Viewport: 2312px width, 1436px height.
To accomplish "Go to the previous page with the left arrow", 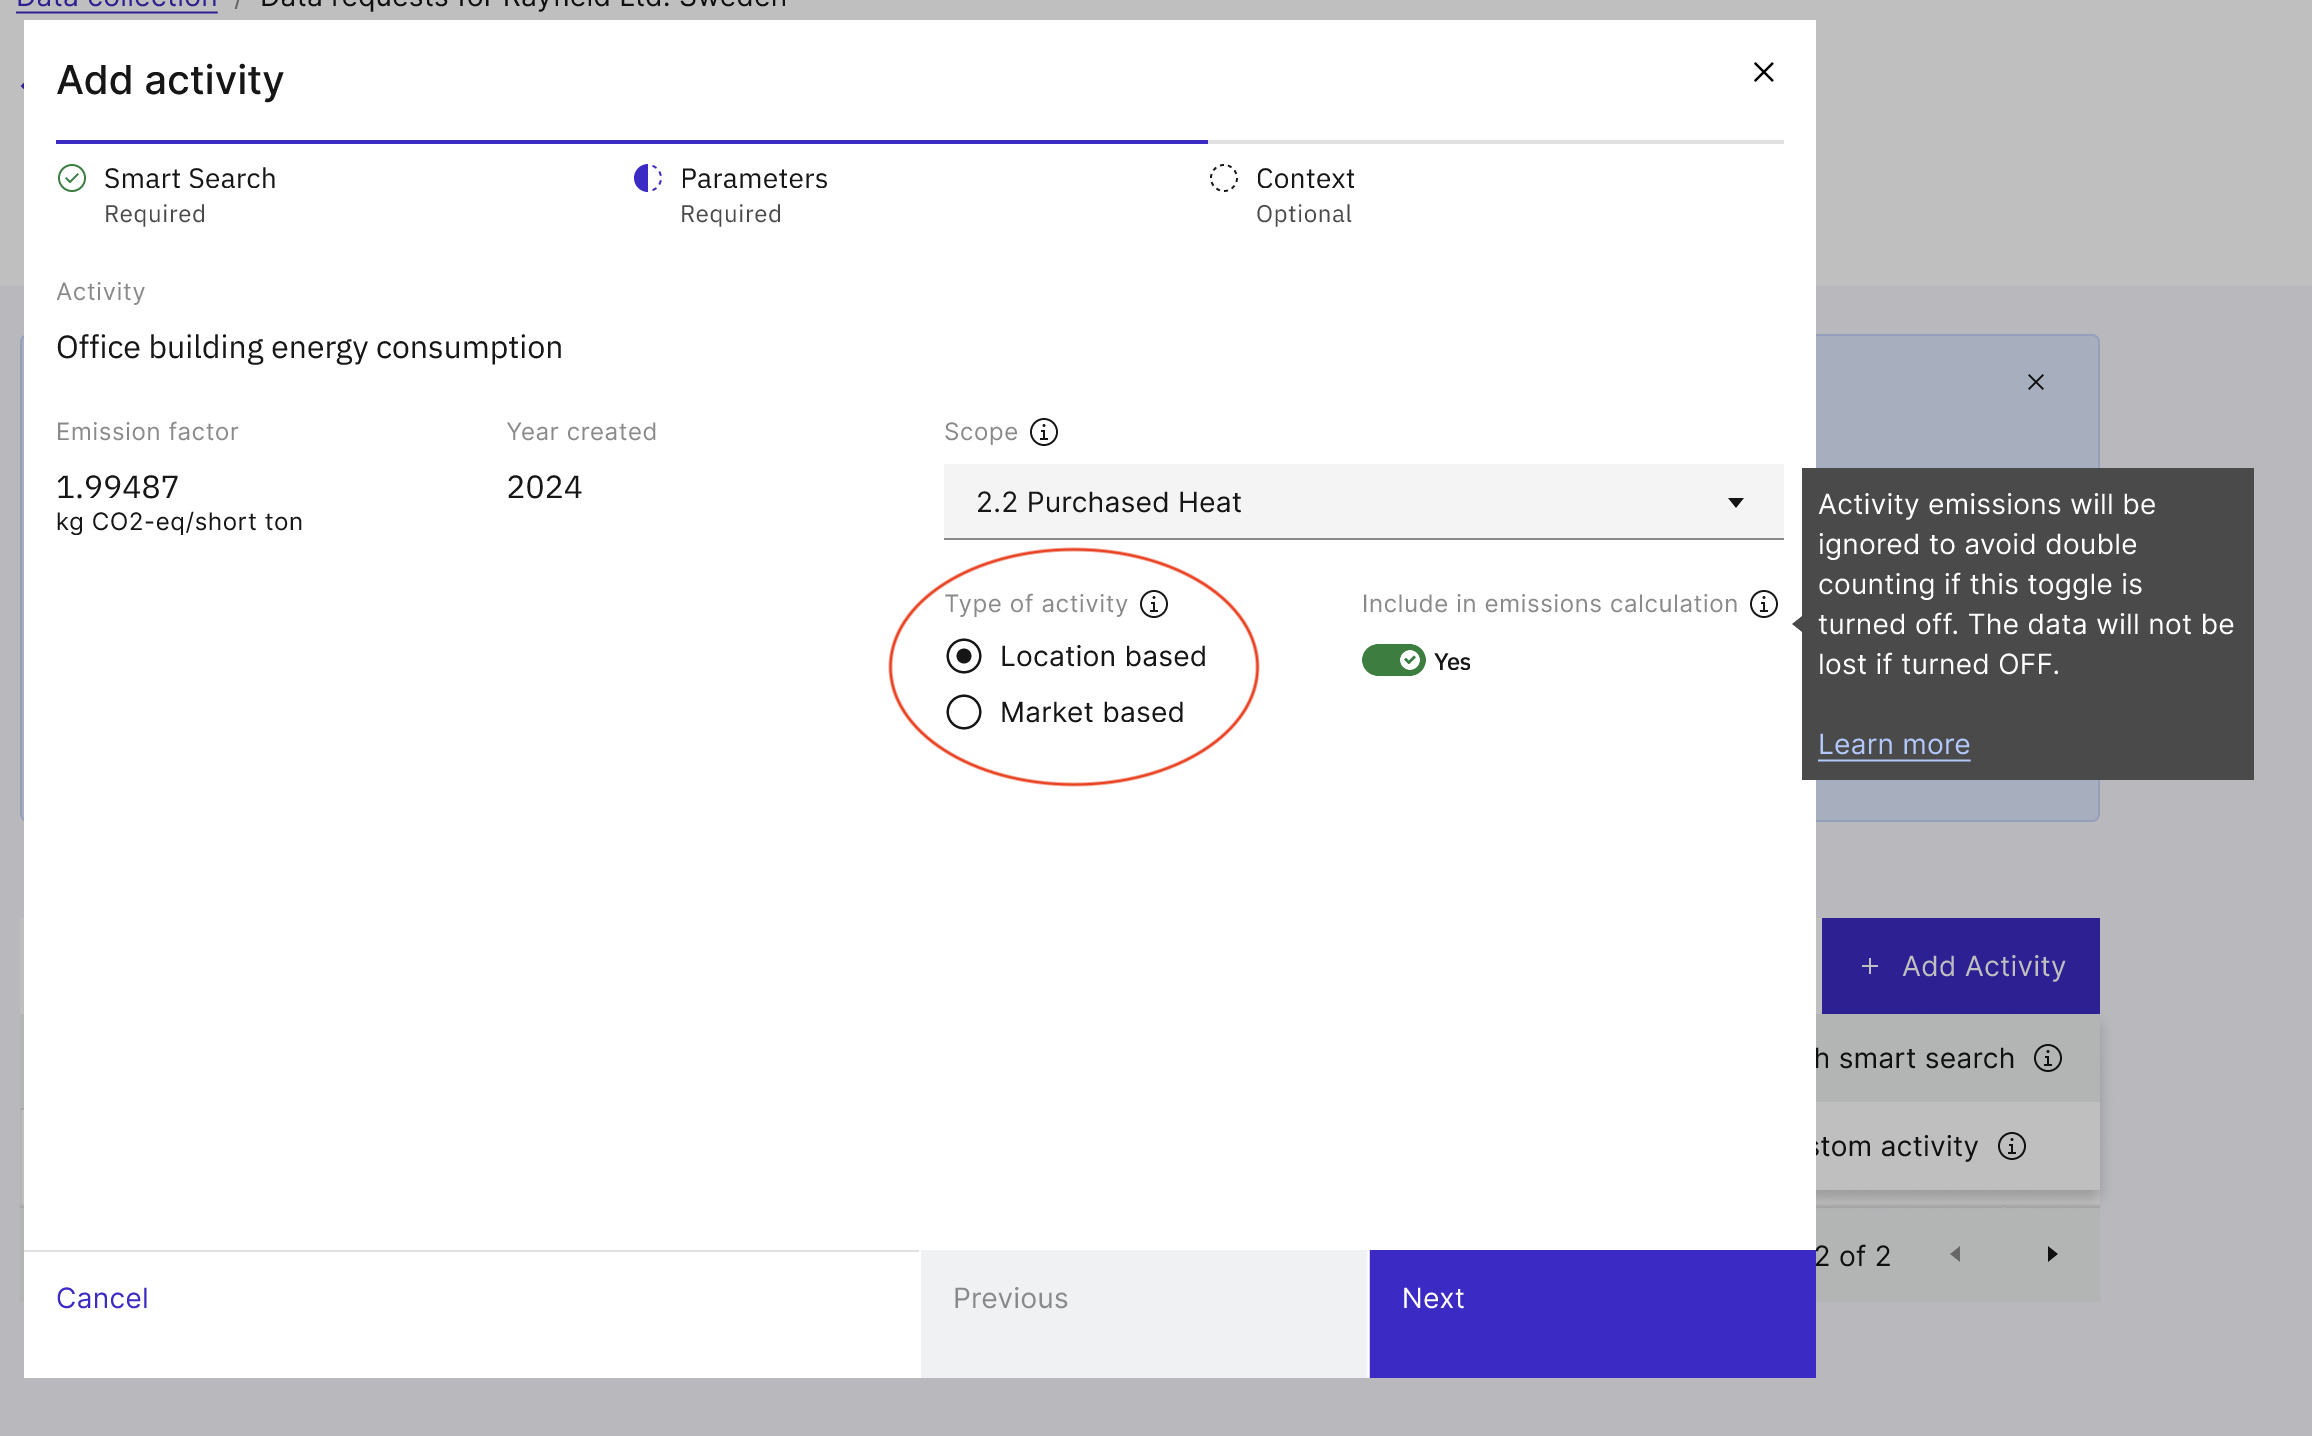I will coord(1955,1254).
